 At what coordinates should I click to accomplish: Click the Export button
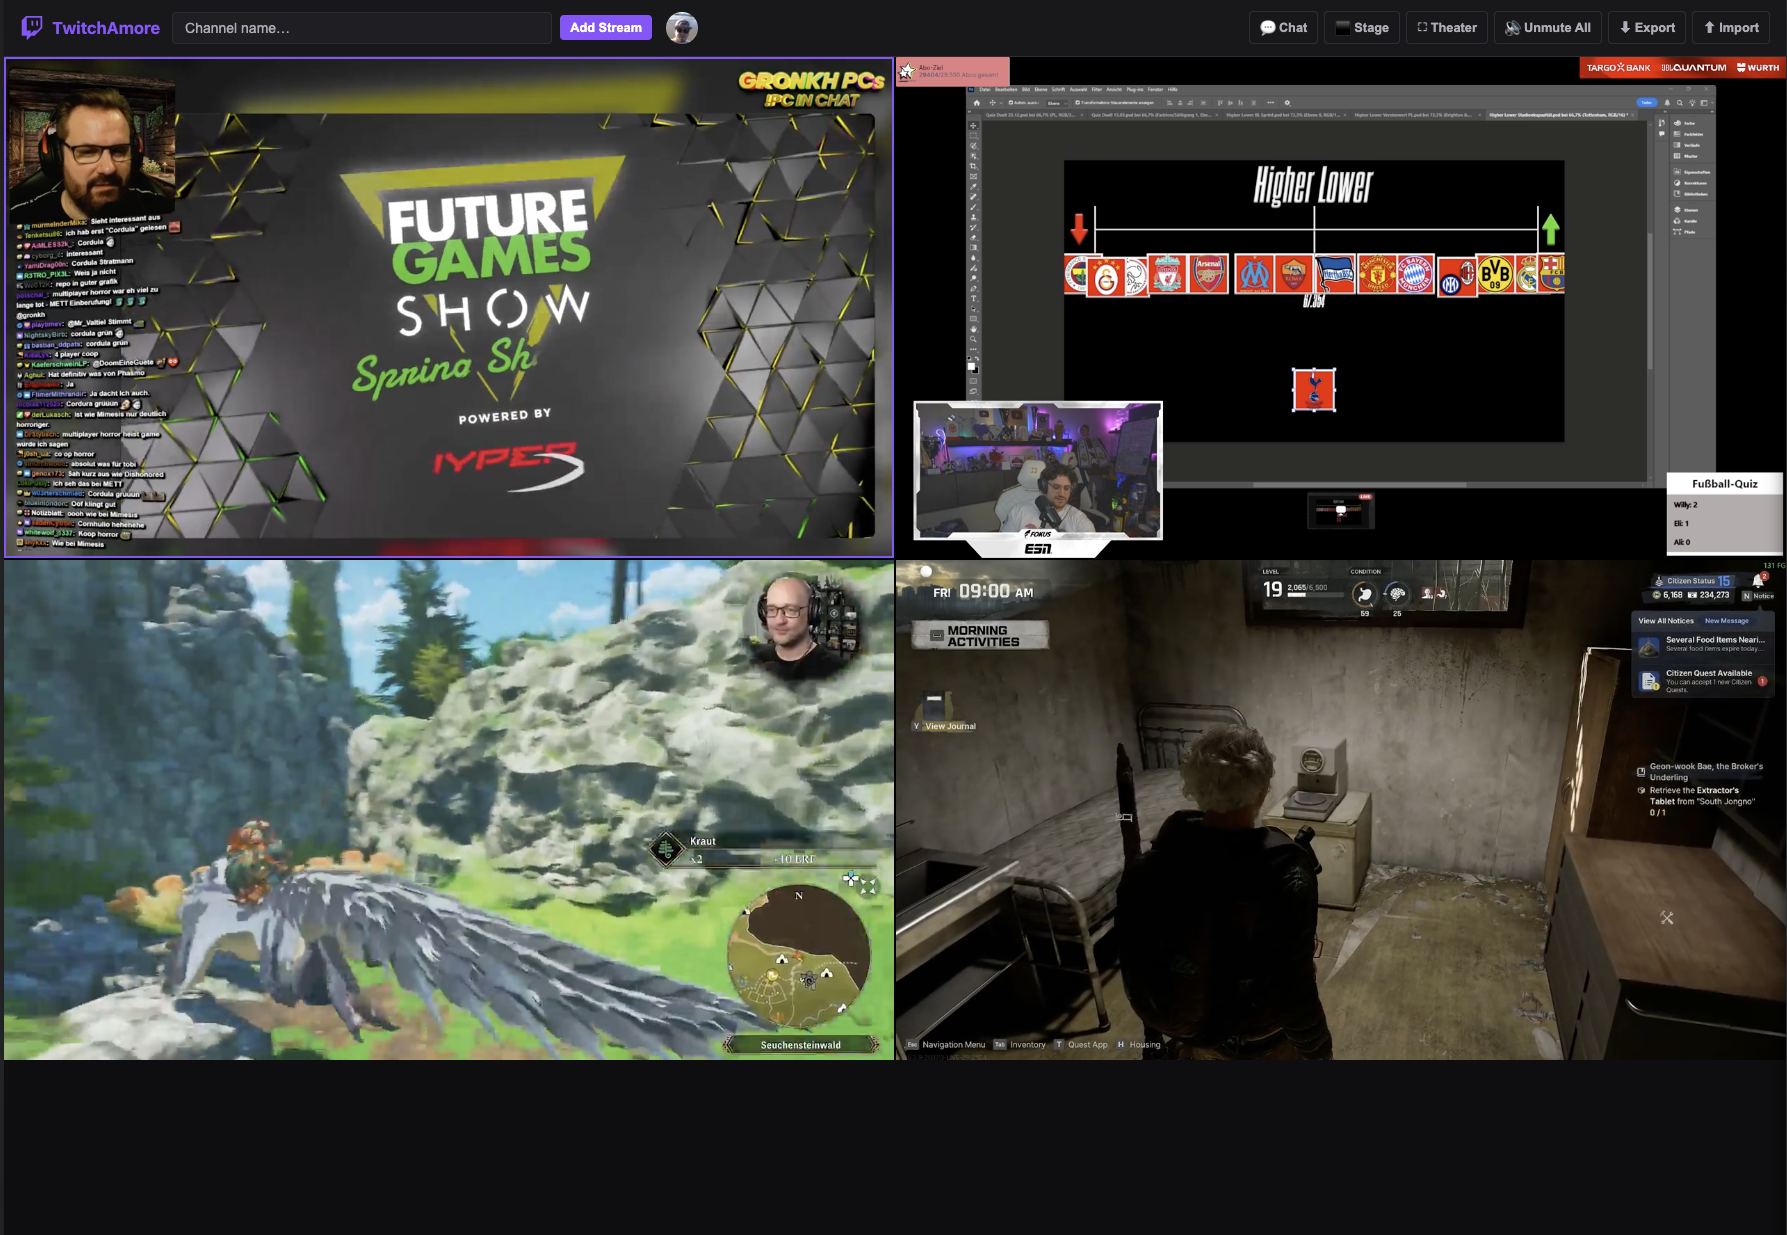tap(1647, 28)
